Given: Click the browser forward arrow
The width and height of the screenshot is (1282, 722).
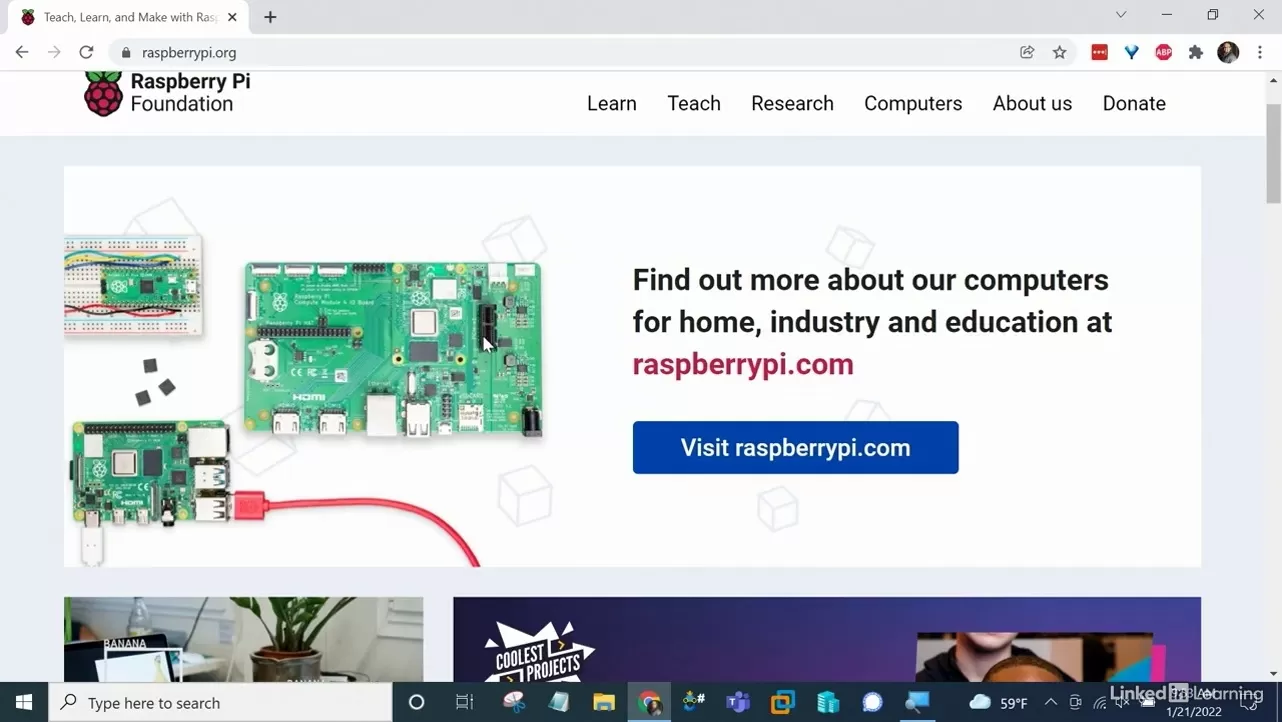Looking at the screenshot, I should [x=54, y=52].
